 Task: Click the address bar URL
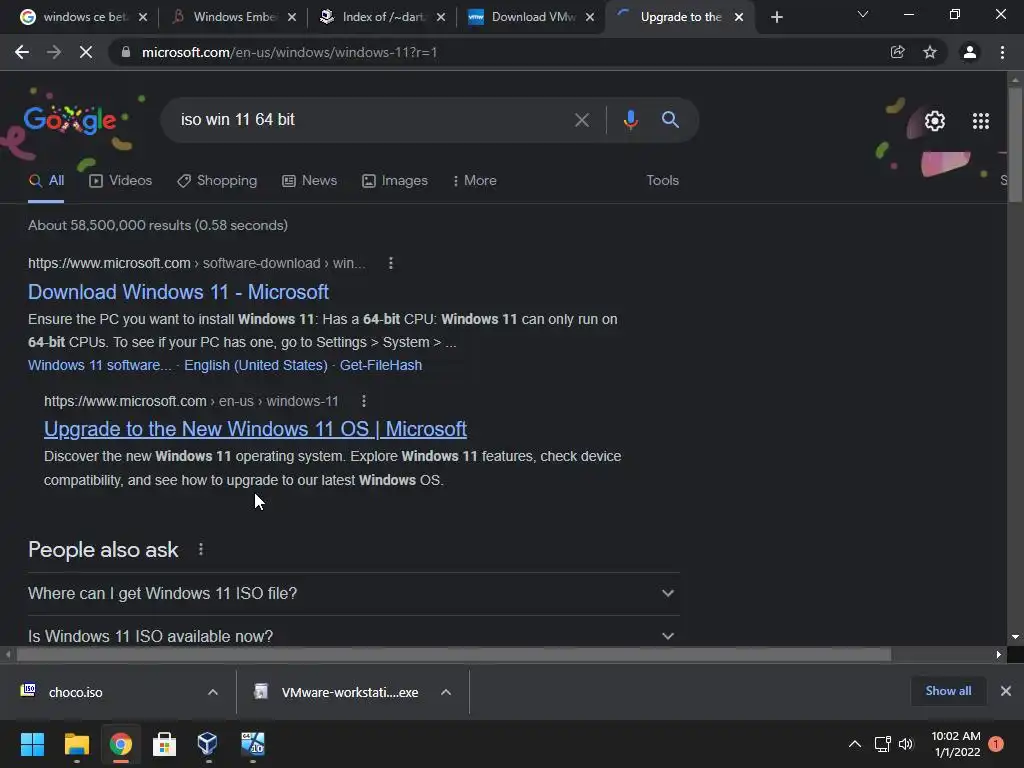(x=289, y=52)
